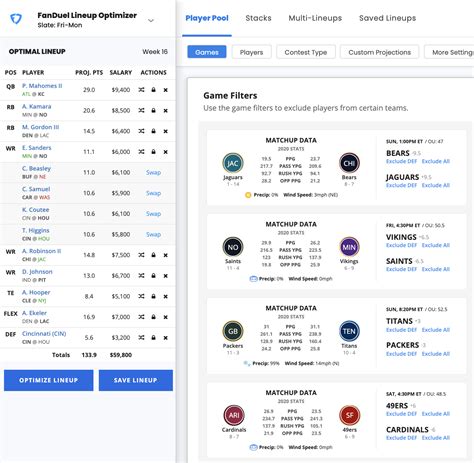Shuffle the E. Sanders row

pyautogui.click(x=141, y=152)
